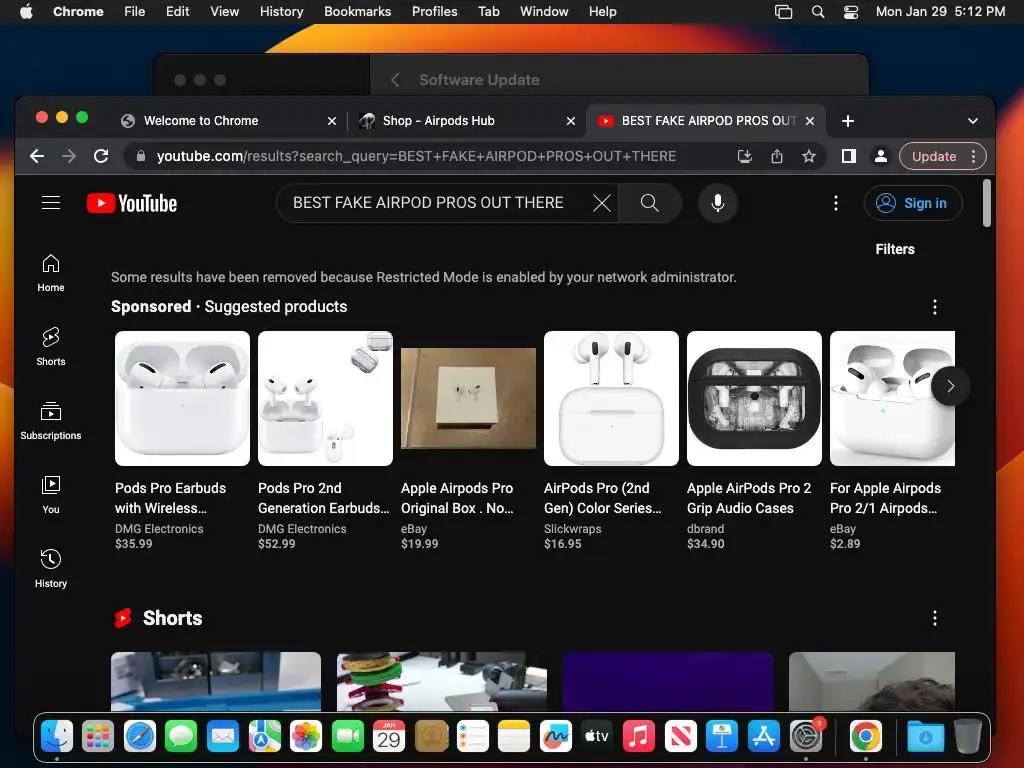Click install app icon in address bar
This screenshot has width=1024, height=768.
point(744,156)
